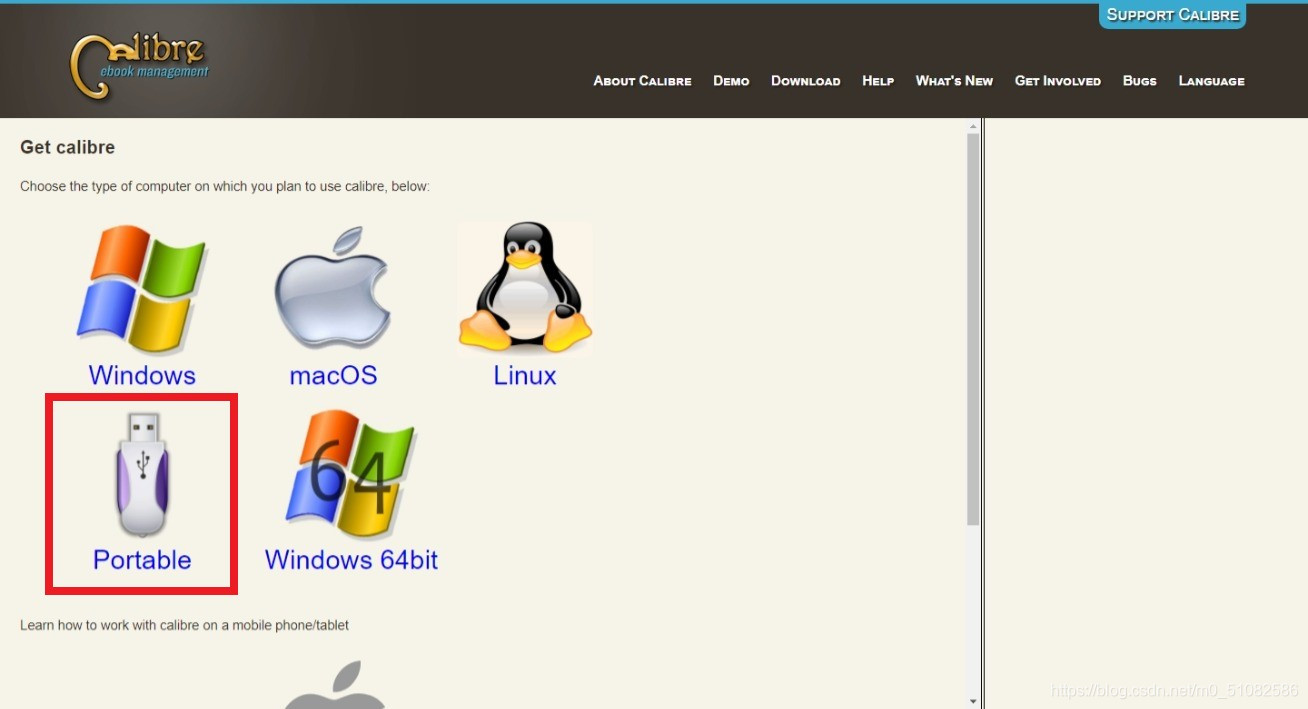Click the 'Choose the type of computer' text
Viewport: 1308px width, 709px height.
(x=225, y=186)
